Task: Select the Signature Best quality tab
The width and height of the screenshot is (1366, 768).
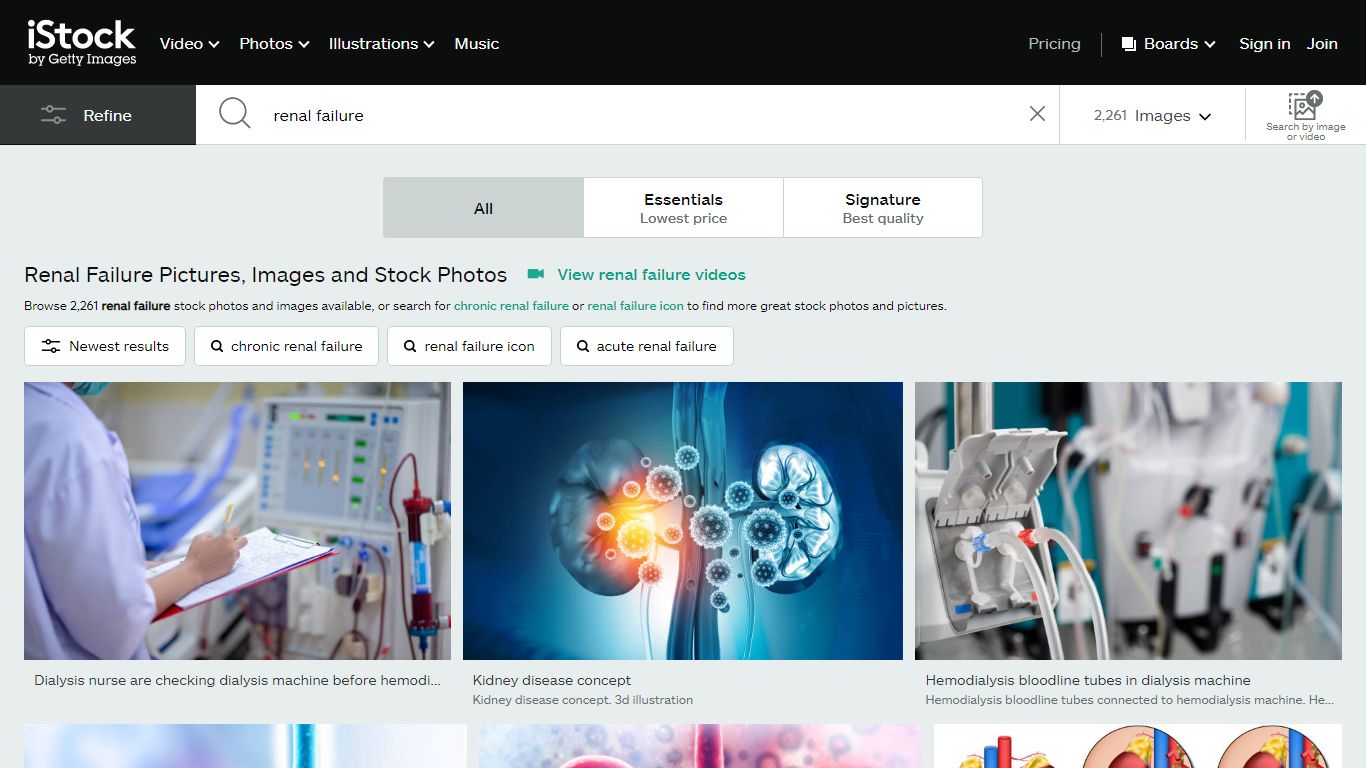Action: point(883,208)
